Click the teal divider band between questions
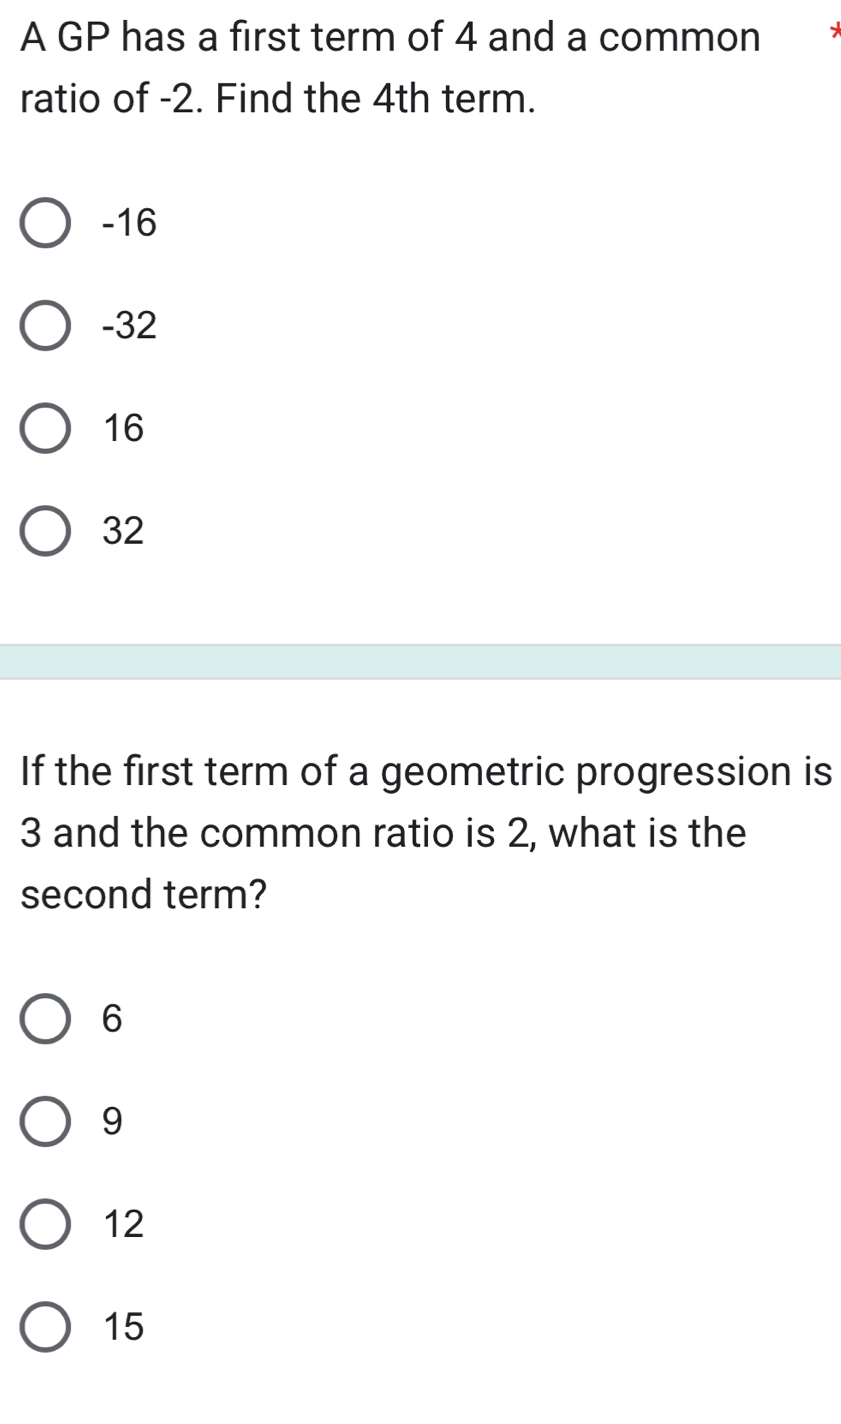Screen dimensions: 841x1424 tap(420, 662)
